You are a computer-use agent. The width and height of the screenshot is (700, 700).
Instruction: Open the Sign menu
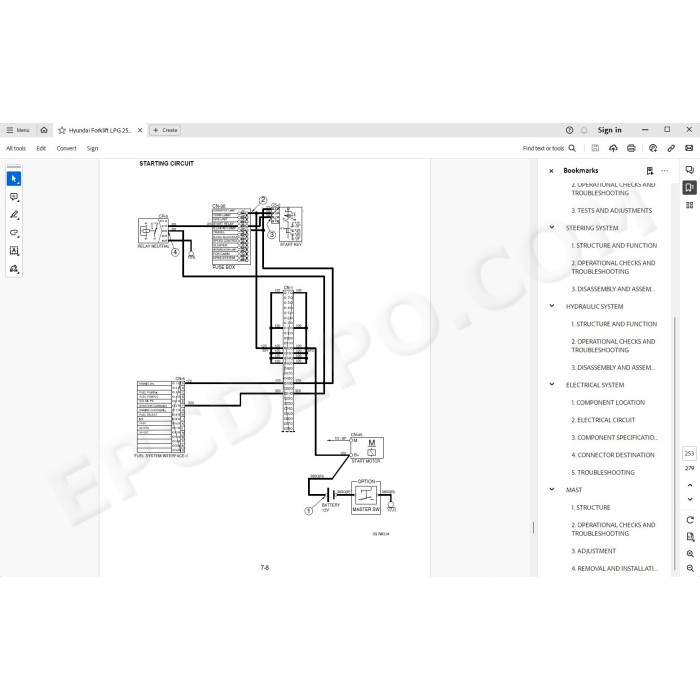click(92, 148)
